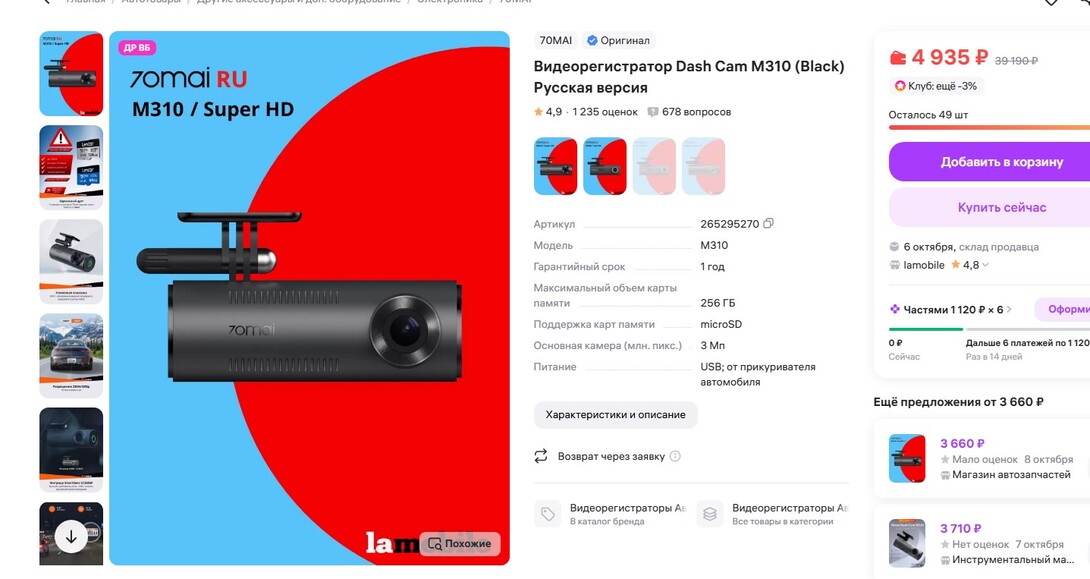Expand the Частями 1 120 ₽ × 6 installment details
Viewport: 1090px width, 579px height.
(950, 309)
